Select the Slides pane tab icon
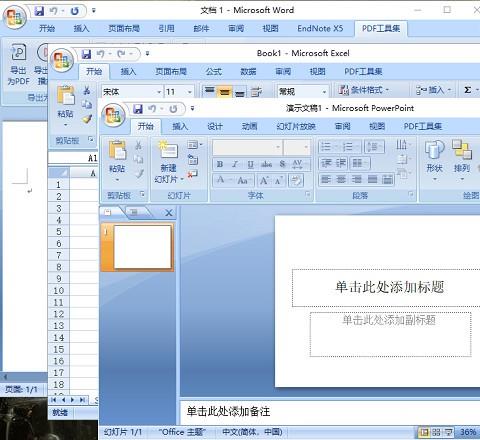The image size is (480, 440). click(x=108, y=212)
